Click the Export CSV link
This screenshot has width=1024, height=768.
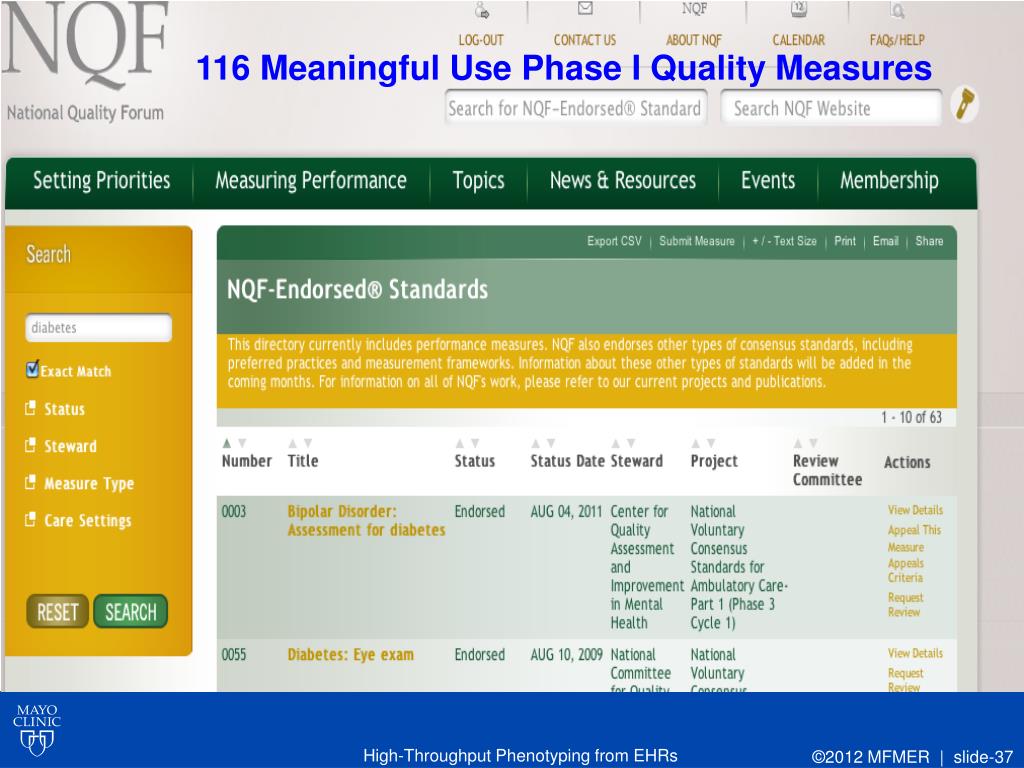pos(614,241)
